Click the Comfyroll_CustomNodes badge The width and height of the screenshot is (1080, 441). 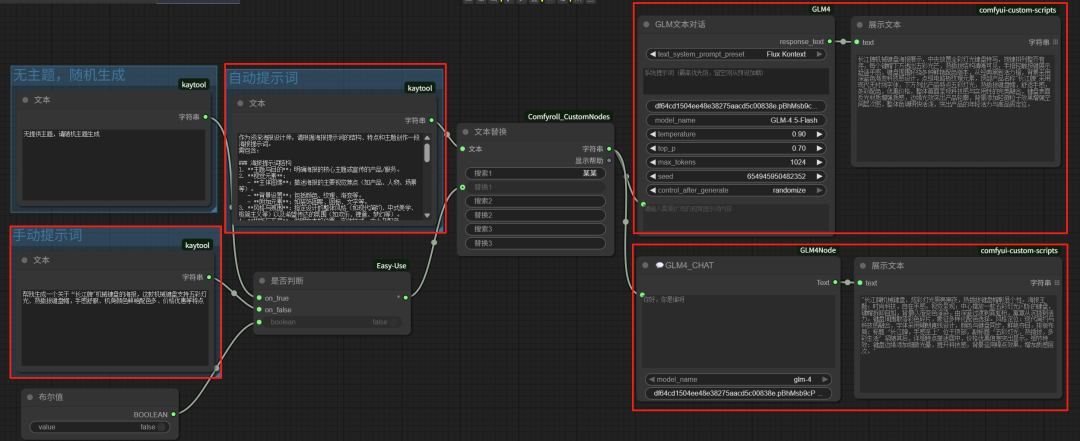(568, 117)
